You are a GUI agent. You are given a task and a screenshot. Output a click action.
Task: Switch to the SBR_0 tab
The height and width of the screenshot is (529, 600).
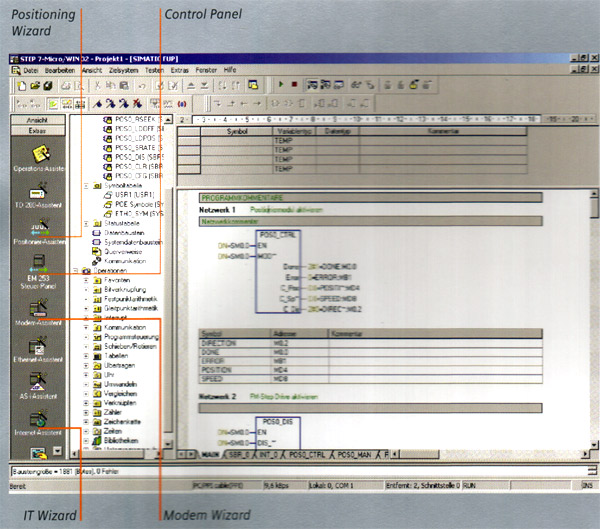(x=238, y=455)
